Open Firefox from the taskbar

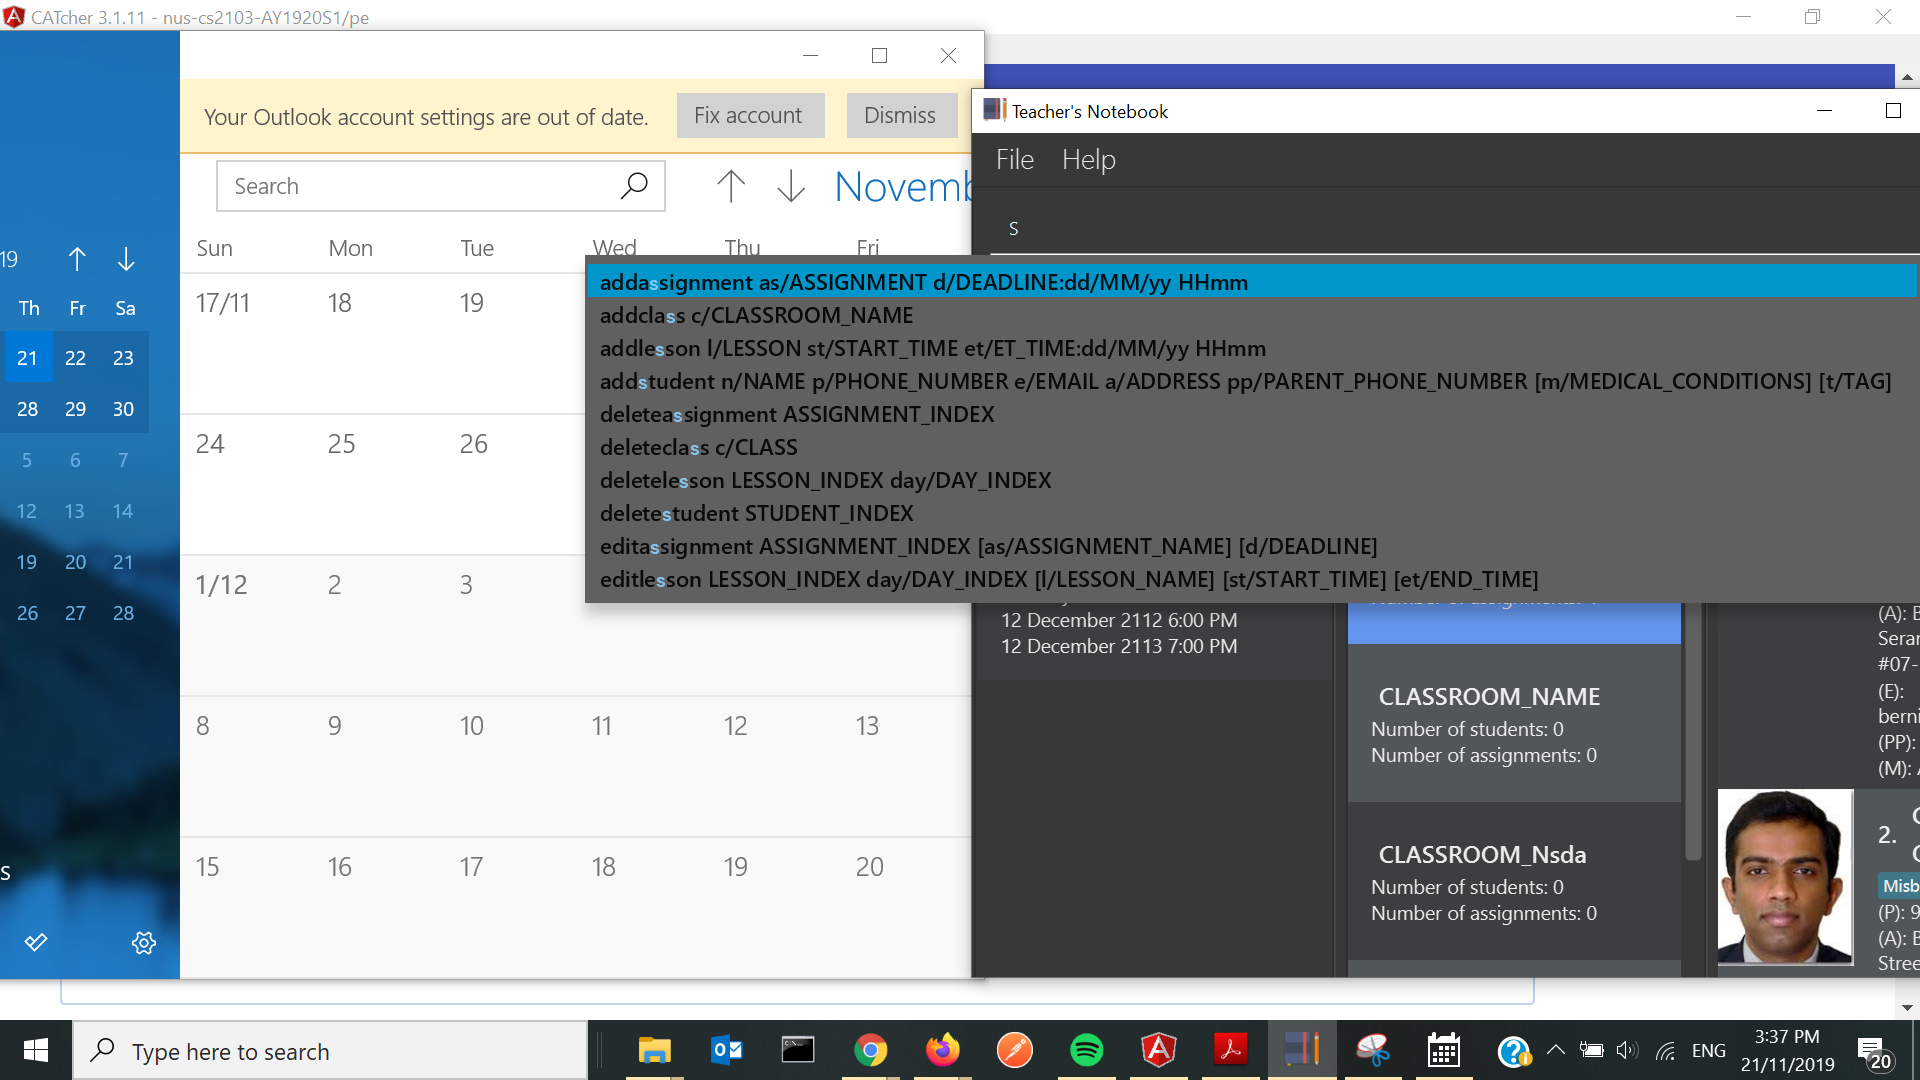942,1050
